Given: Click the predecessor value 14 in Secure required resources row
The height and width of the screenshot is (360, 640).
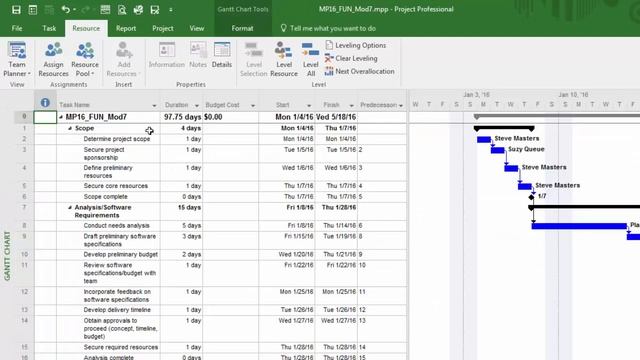Looking at the screenshot, I should (x=362, y=347).
